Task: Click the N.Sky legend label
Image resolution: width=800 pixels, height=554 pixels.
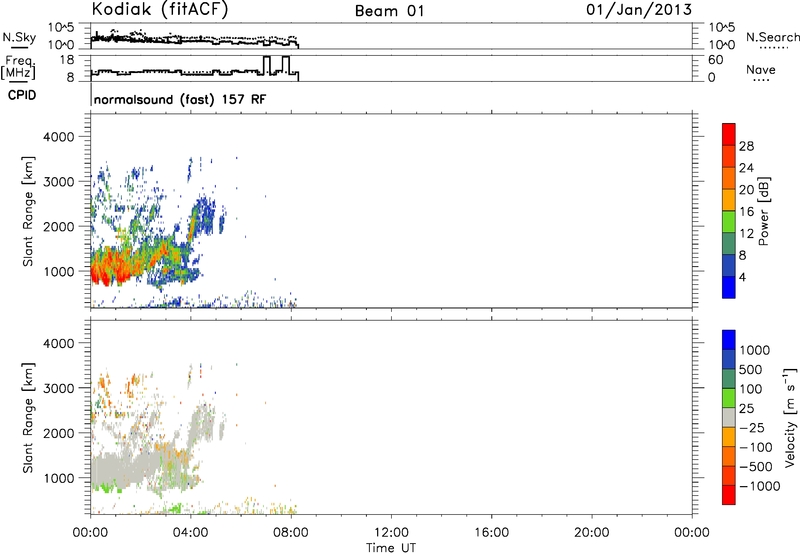Action: coord(19,38)
